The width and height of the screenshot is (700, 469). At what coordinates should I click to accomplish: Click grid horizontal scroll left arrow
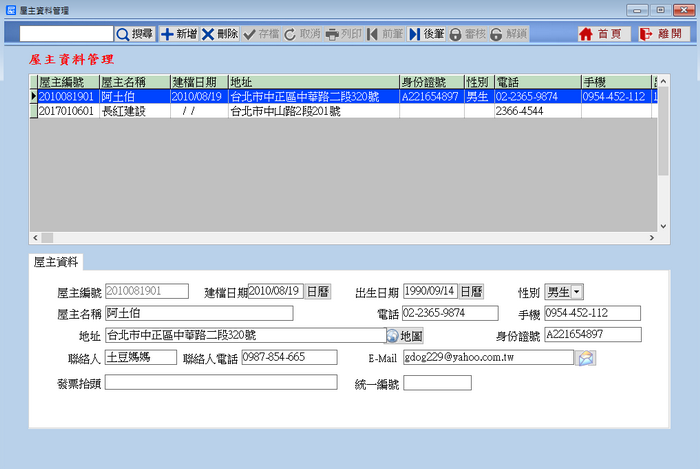point(35,238)
